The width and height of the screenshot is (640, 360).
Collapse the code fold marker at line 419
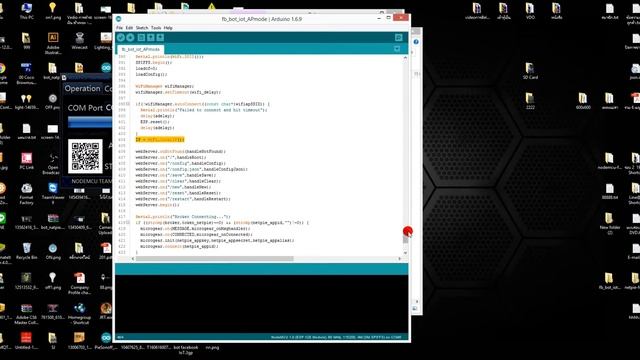(x=128, y=222)
